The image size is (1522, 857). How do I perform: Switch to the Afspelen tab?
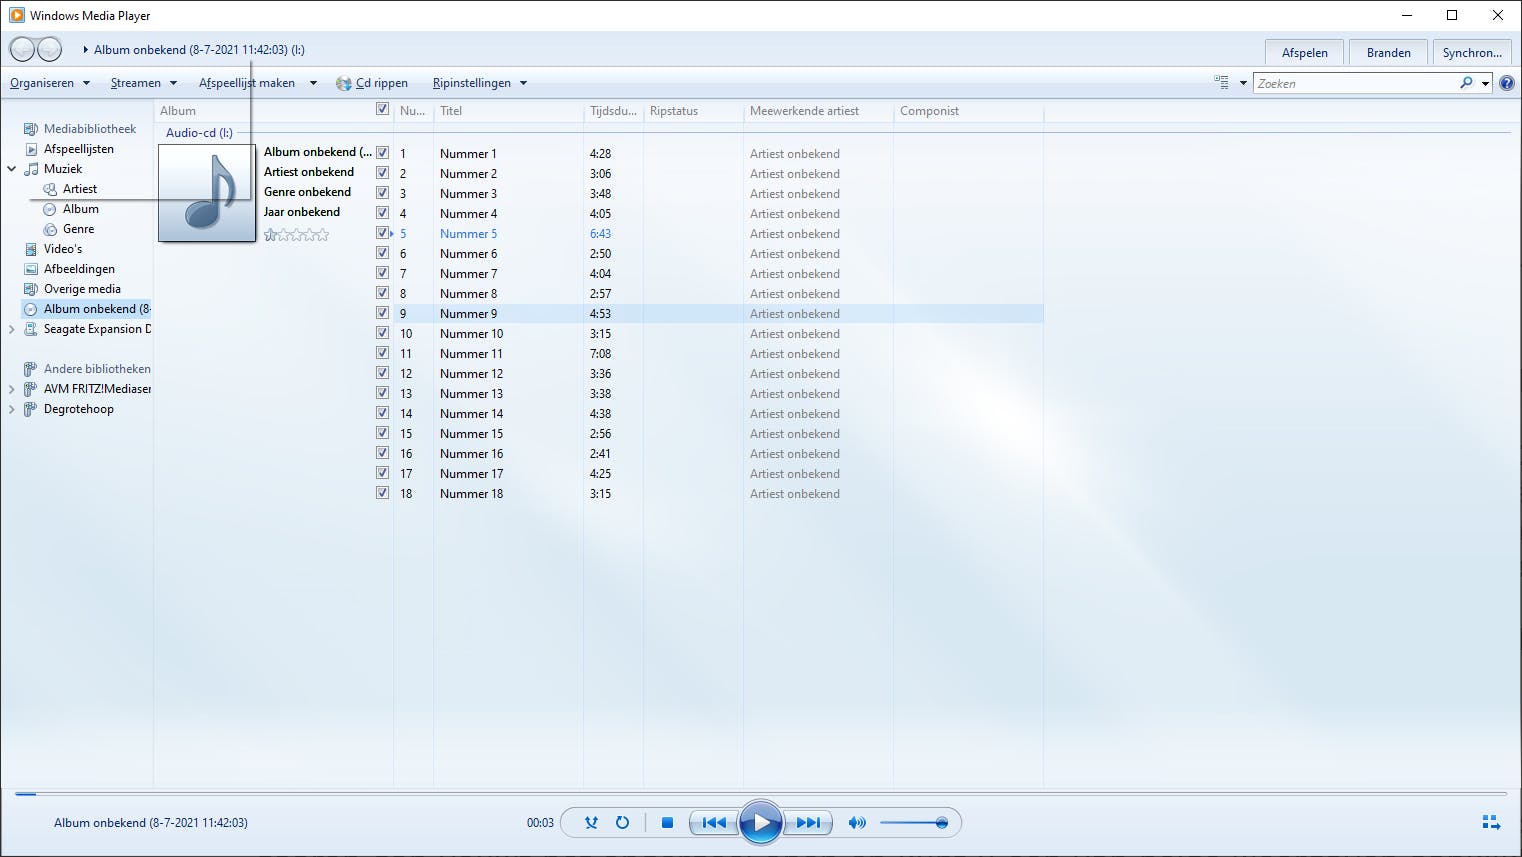point(1305,53)
